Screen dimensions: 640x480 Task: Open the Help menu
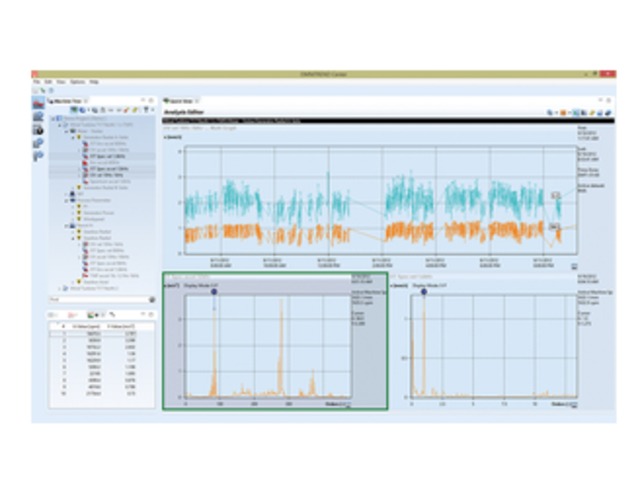(93, 81)
